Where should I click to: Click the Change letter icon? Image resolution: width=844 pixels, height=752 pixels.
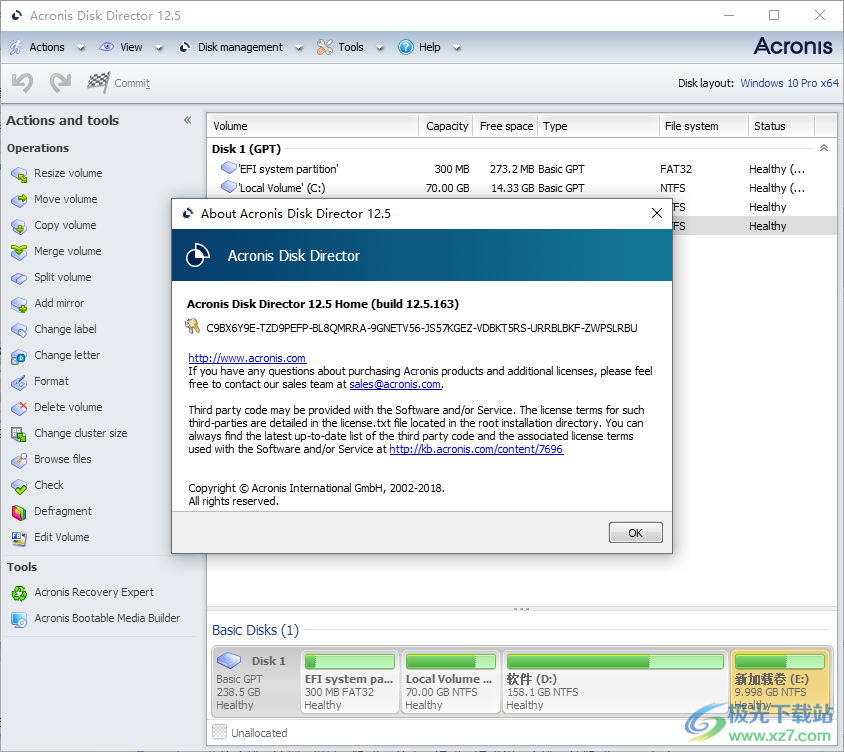19,356
